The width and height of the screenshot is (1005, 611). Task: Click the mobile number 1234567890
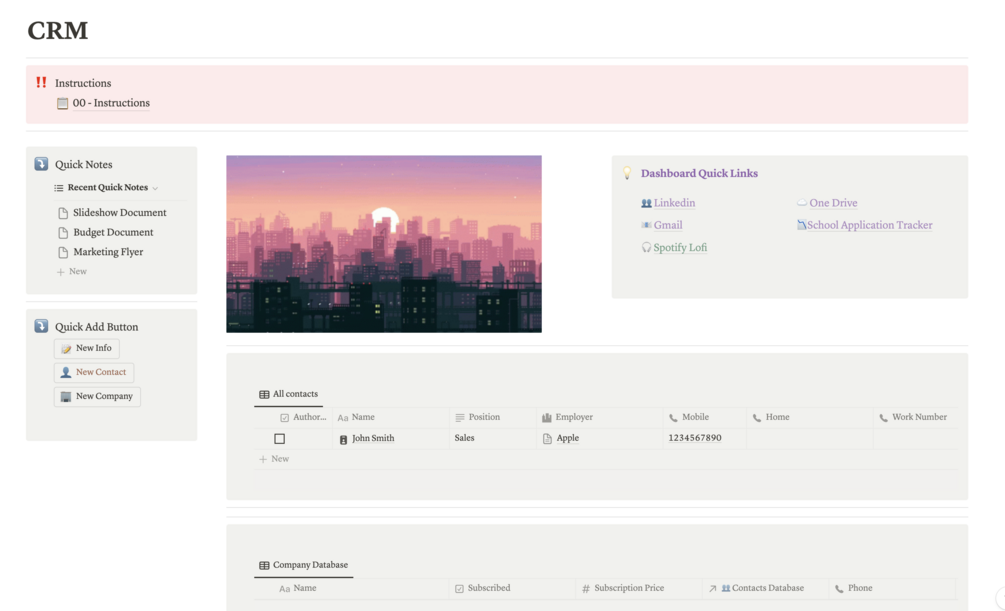pos(695,438)
